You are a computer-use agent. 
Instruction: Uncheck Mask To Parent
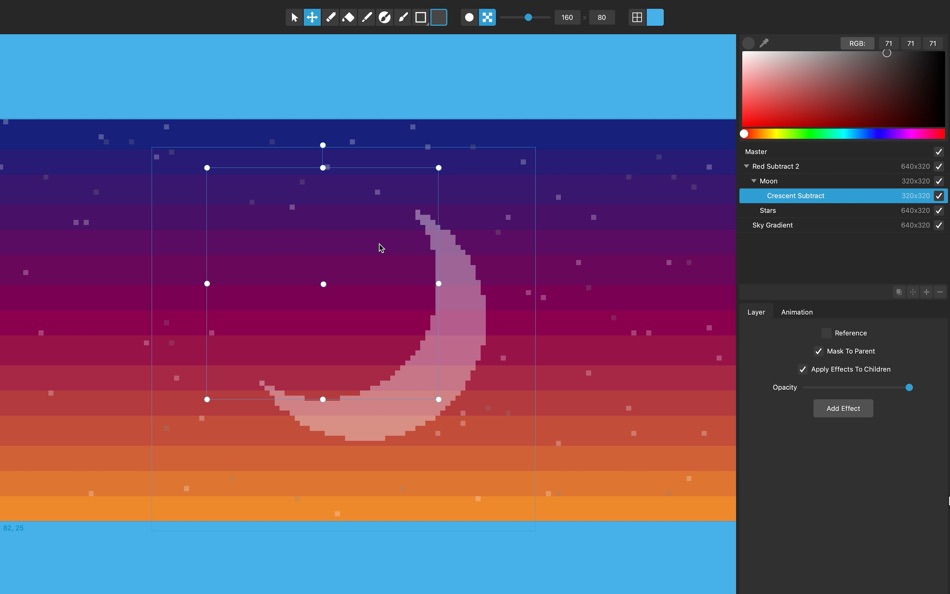821,351
